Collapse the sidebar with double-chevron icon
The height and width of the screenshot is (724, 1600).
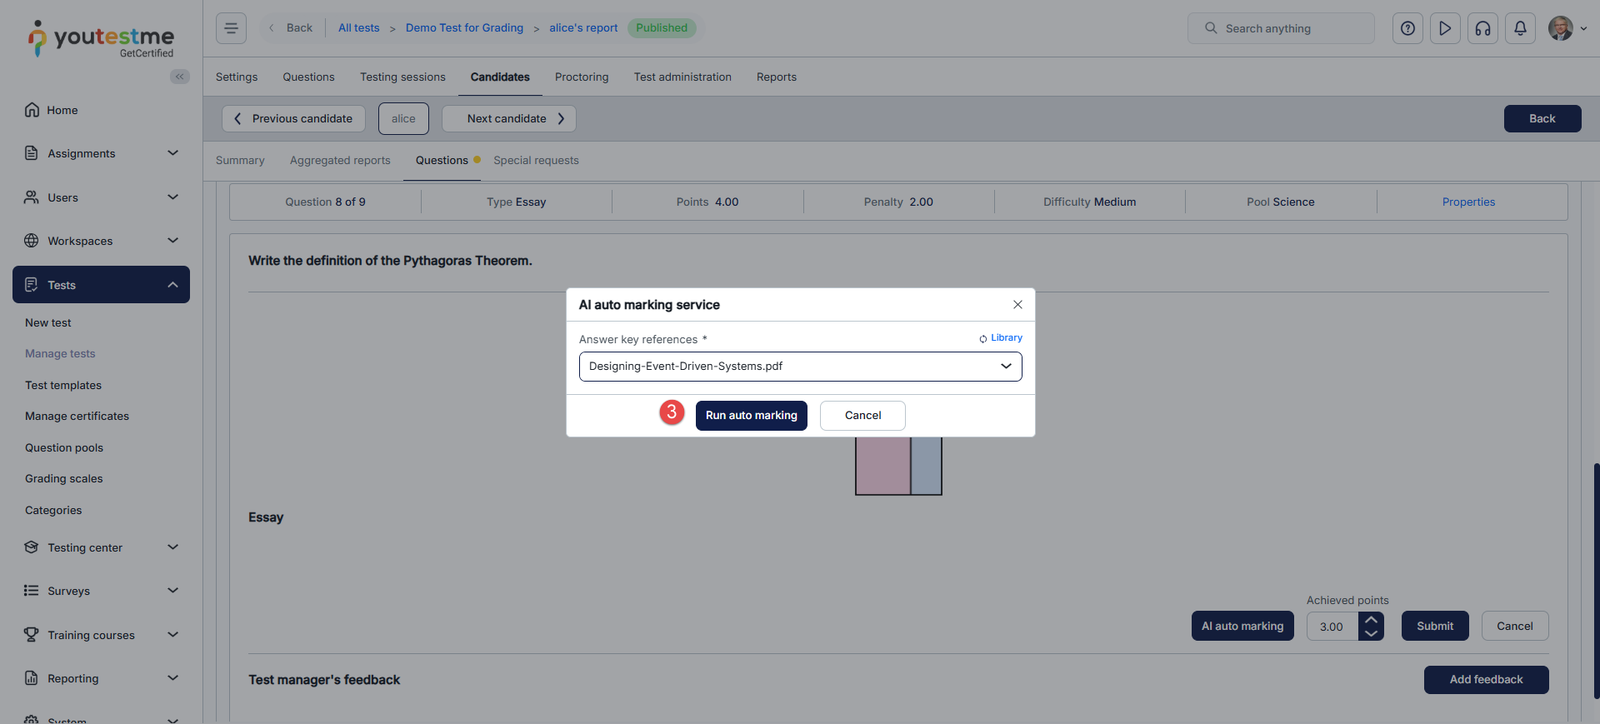click(x=180, y=77)
